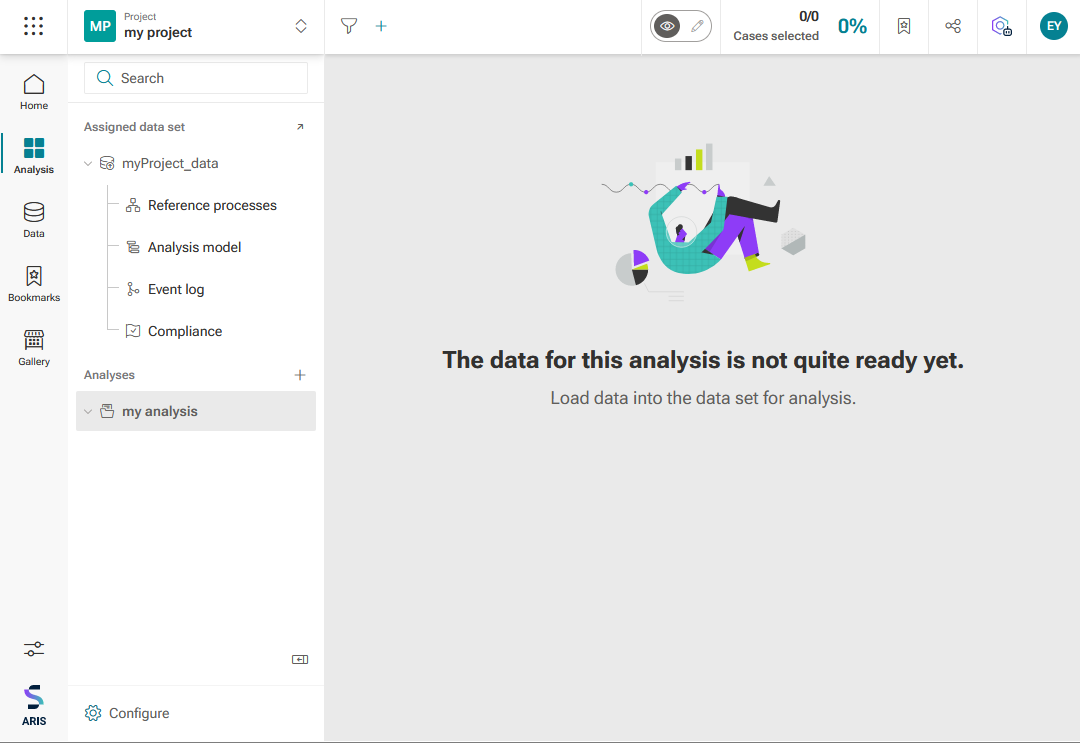Collapse the myProject_data tree node

click(88, 164)
